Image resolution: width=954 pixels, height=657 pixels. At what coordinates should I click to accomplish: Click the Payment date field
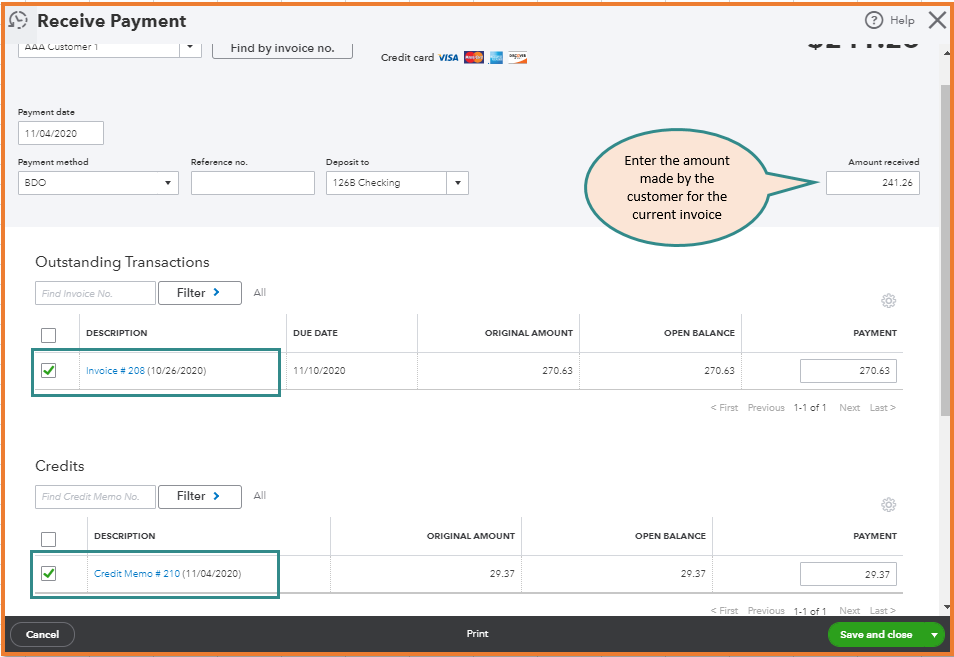click(61, 133)
